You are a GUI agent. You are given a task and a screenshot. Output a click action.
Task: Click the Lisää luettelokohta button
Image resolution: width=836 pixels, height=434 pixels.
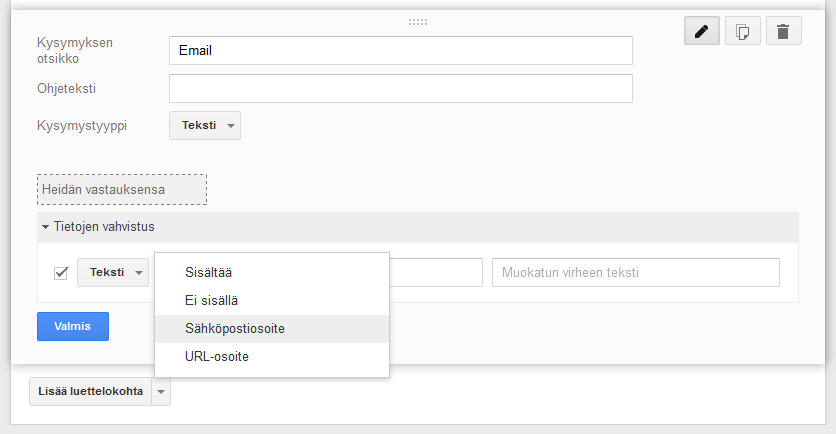point(89,392)
